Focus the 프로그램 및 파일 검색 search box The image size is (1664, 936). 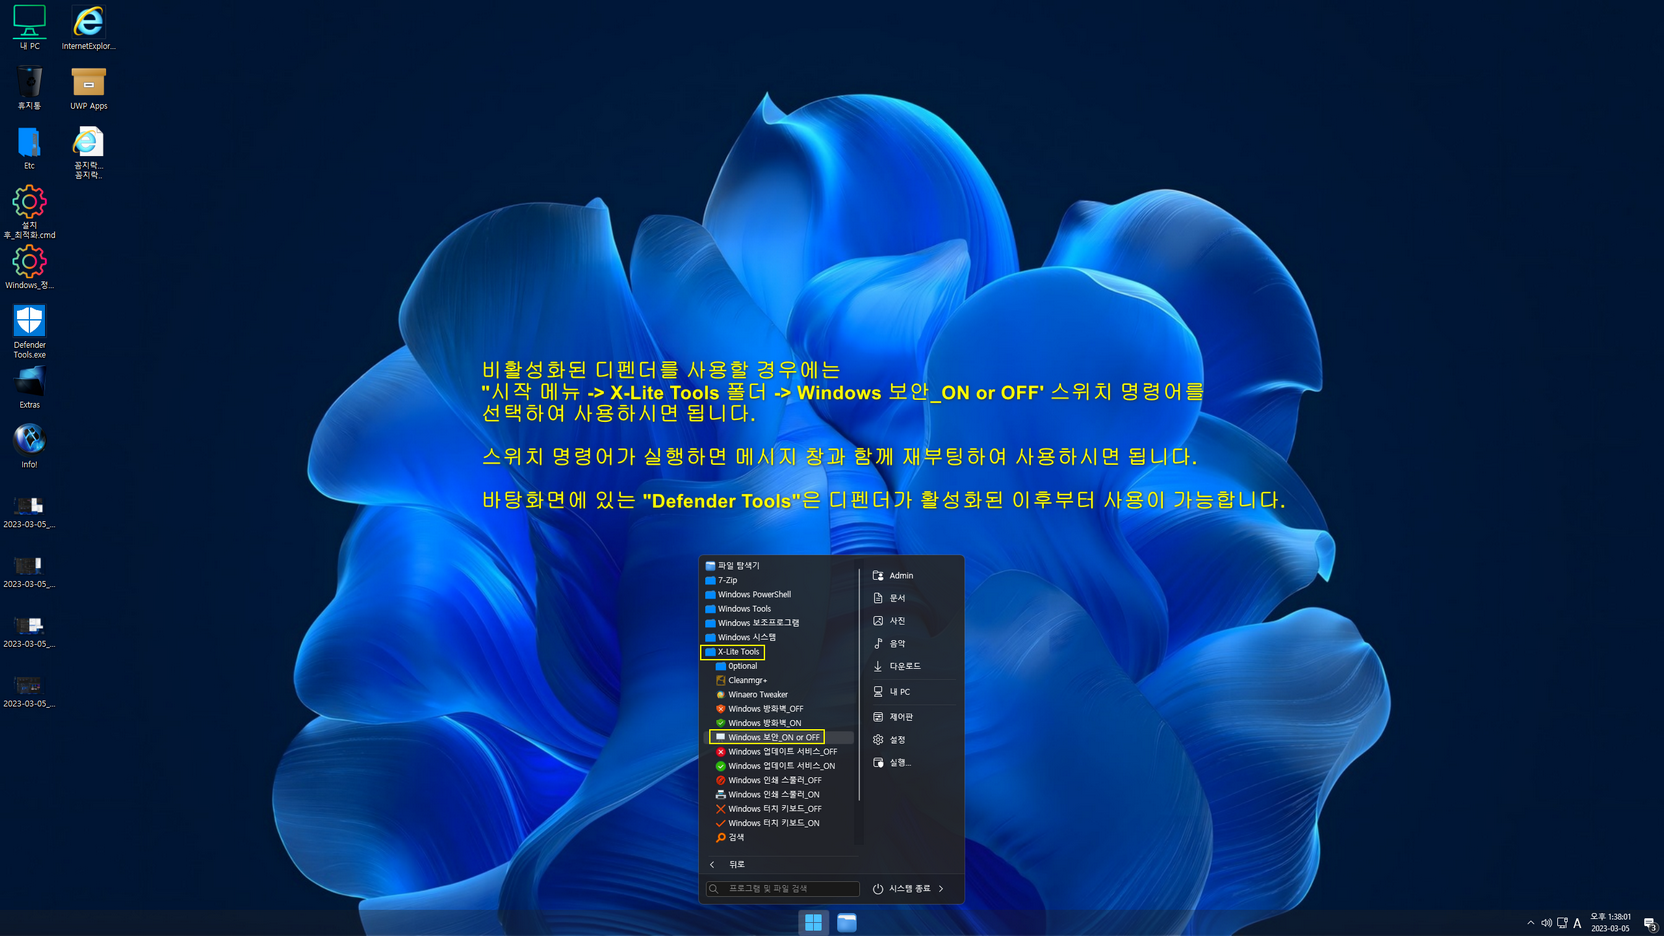(x=782, y=888)
